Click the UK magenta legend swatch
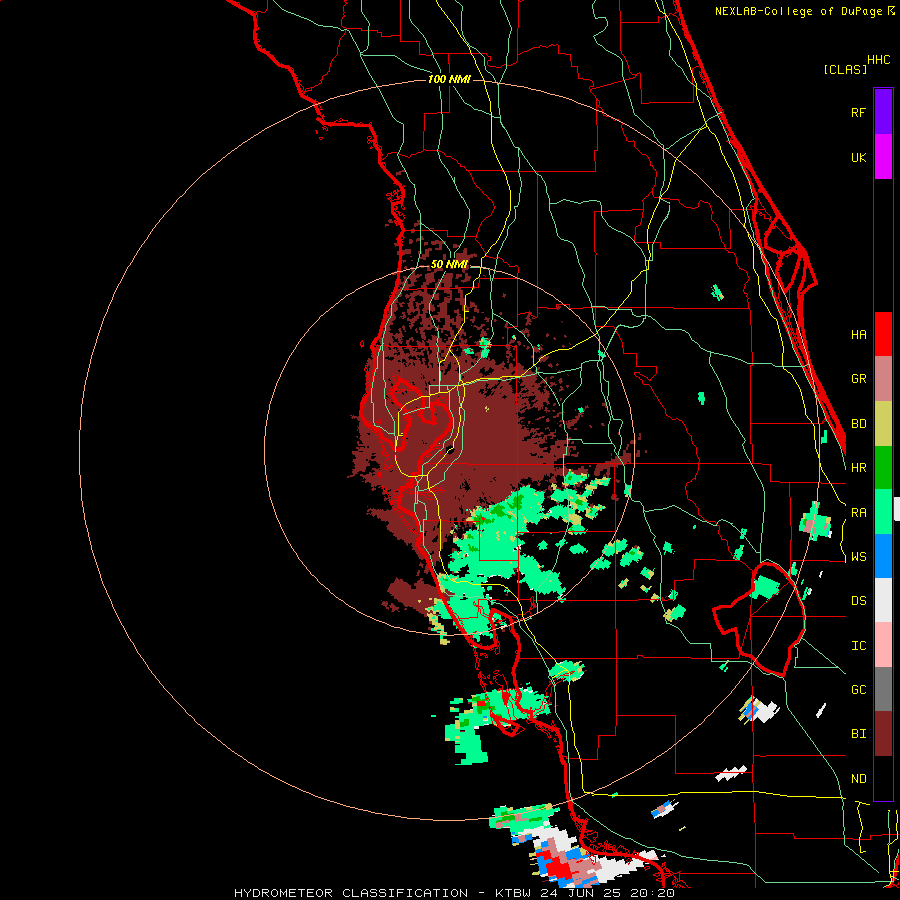 883,157
